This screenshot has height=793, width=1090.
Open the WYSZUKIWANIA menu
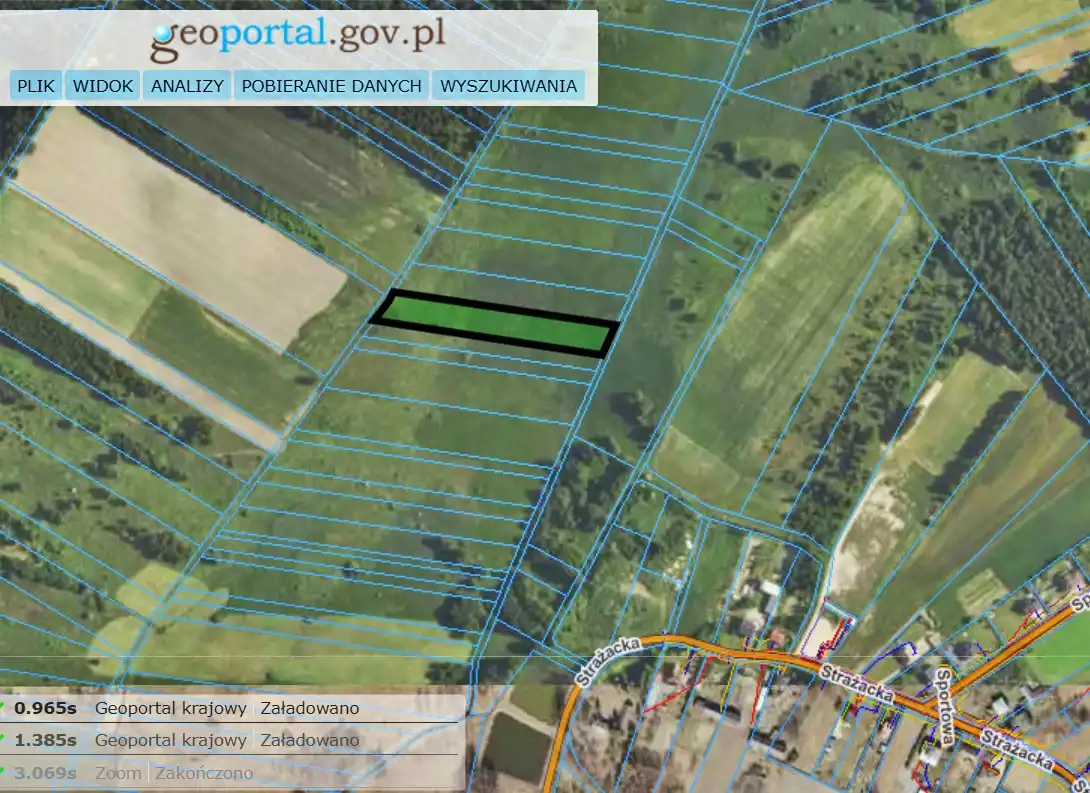point(508,86)
